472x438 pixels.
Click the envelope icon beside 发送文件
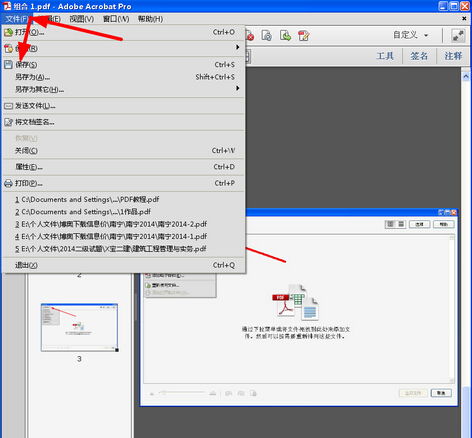[x=8, y=106]
